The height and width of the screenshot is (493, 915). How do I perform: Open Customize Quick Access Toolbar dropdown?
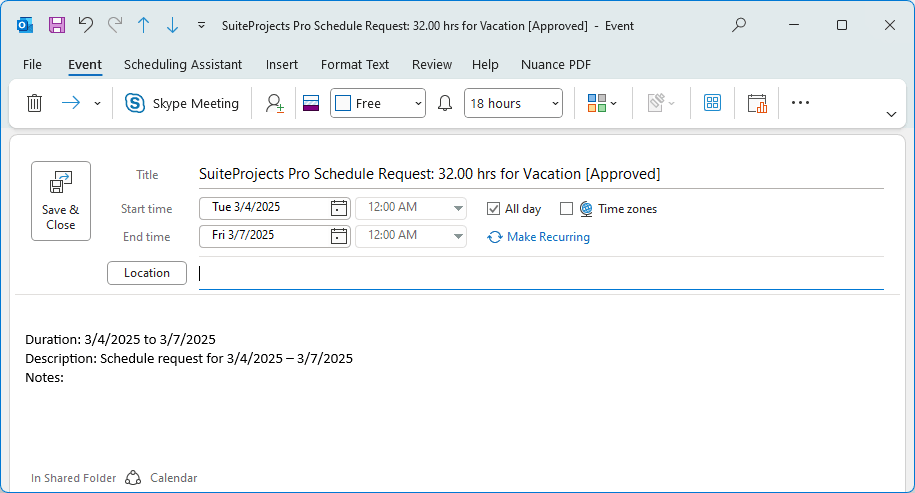201,25
